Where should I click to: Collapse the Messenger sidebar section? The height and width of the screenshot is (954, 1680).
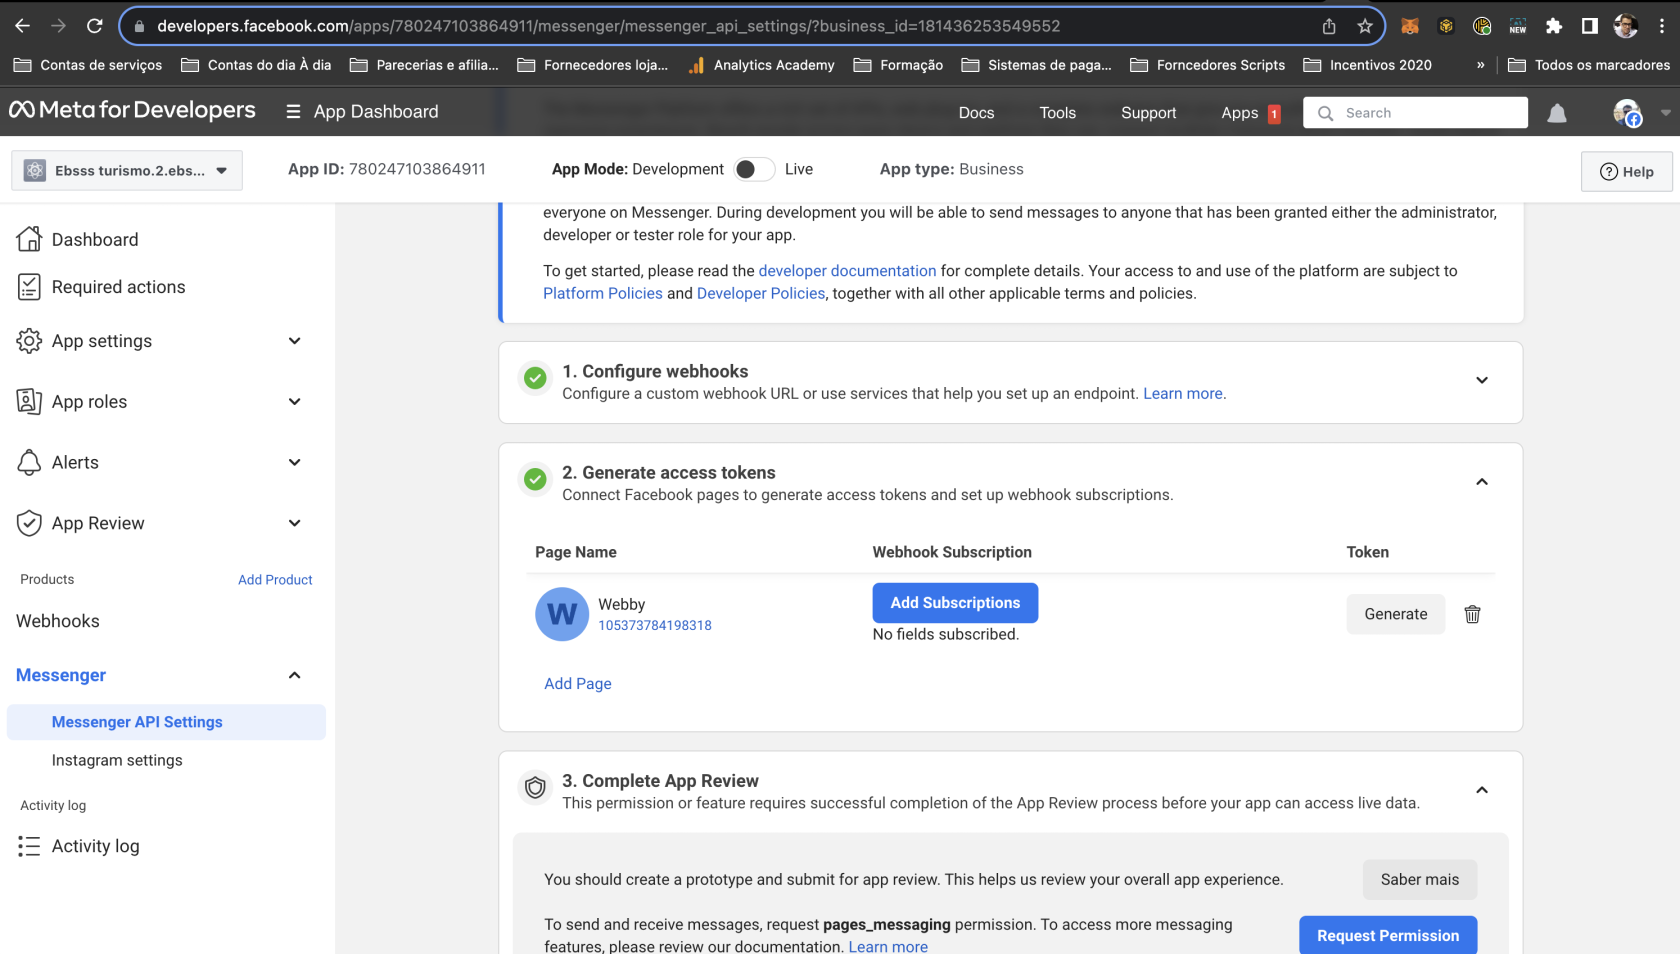coord(294,675)
